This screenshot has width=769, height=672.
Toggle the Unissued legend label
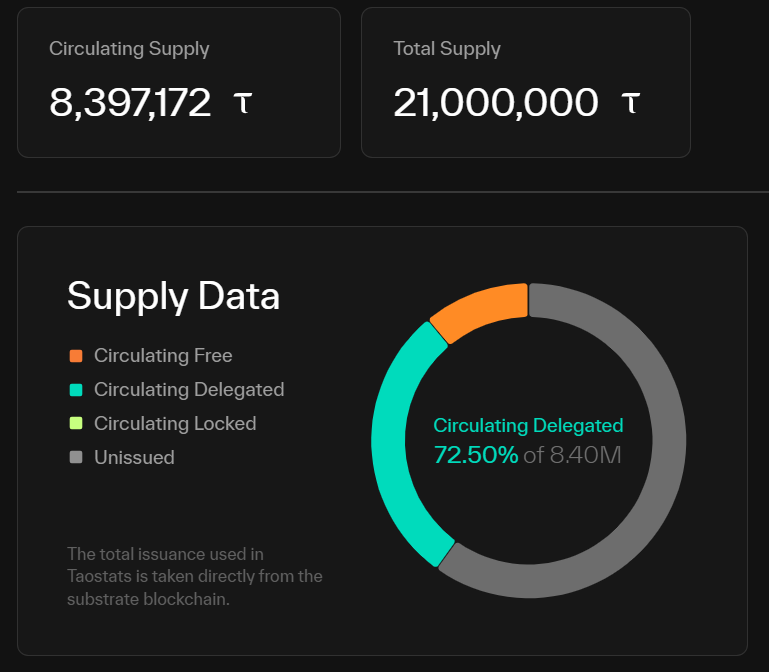[x=134, y=458]
